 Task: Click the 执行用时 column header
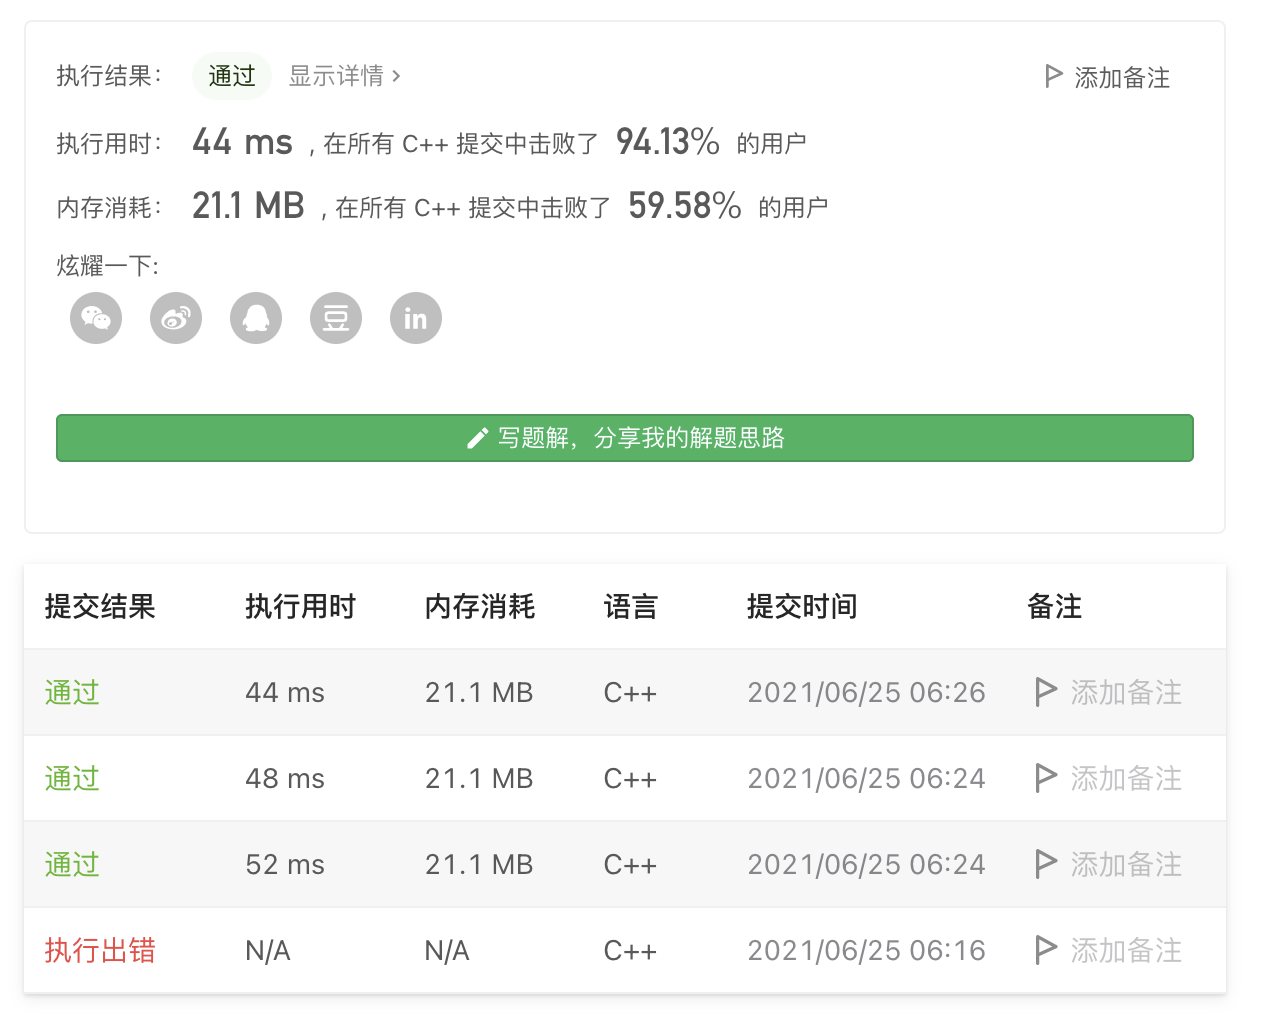[300, 606]
